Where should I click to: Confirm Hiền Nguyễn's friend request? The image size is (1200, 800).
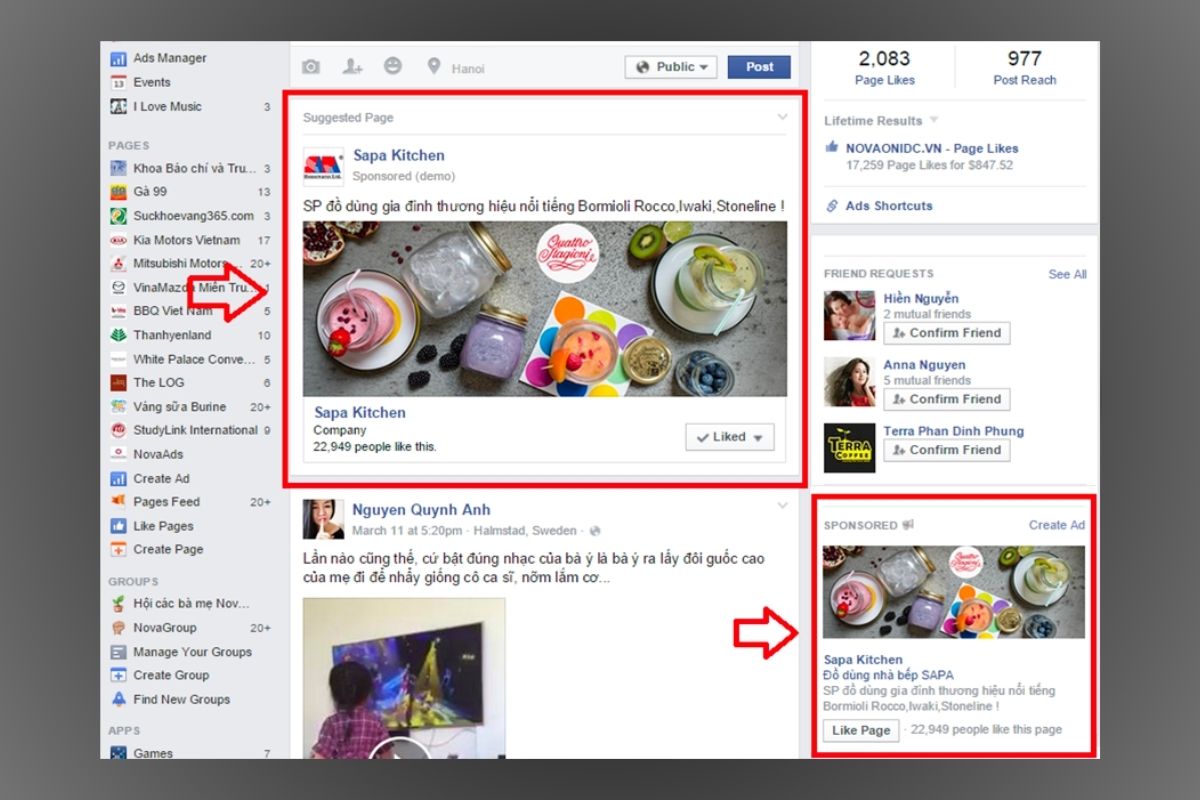pyautogui.click(x=947, y=332)
